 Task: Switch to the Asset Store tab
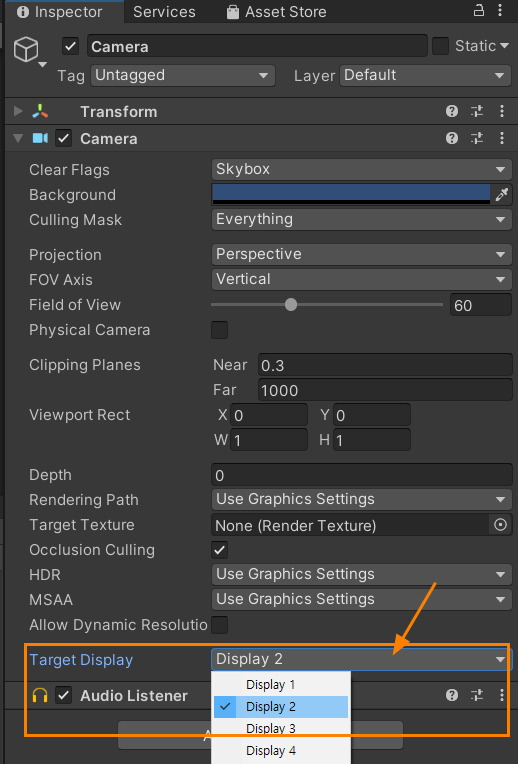click(x=277, y=12)
